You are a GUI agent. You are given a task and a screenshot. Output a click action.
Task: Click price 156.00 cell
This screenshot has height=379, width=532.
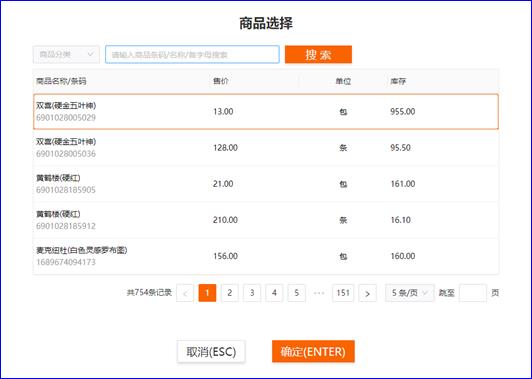pyautogui.click(x=225, y=256)
